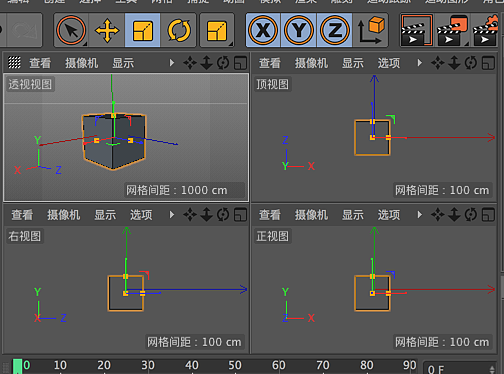Screen dimensions: 504x374
Task: Click perspective view pan camera icon
Action: click(x=190, y=63)
